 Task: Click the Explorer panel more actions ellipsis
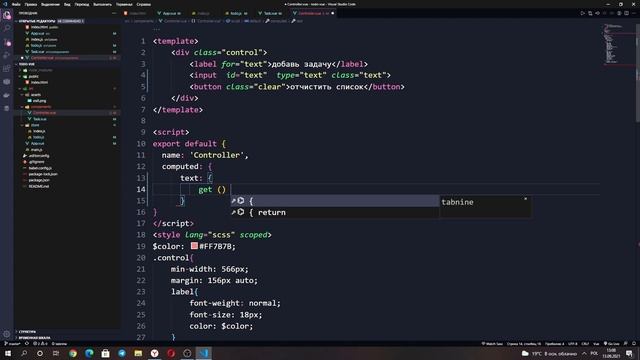click(x=114, y=13)
